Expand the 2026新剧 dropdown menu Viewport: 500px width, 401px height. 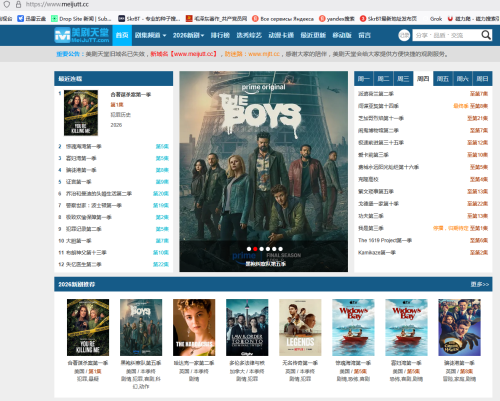coord(188,35)
